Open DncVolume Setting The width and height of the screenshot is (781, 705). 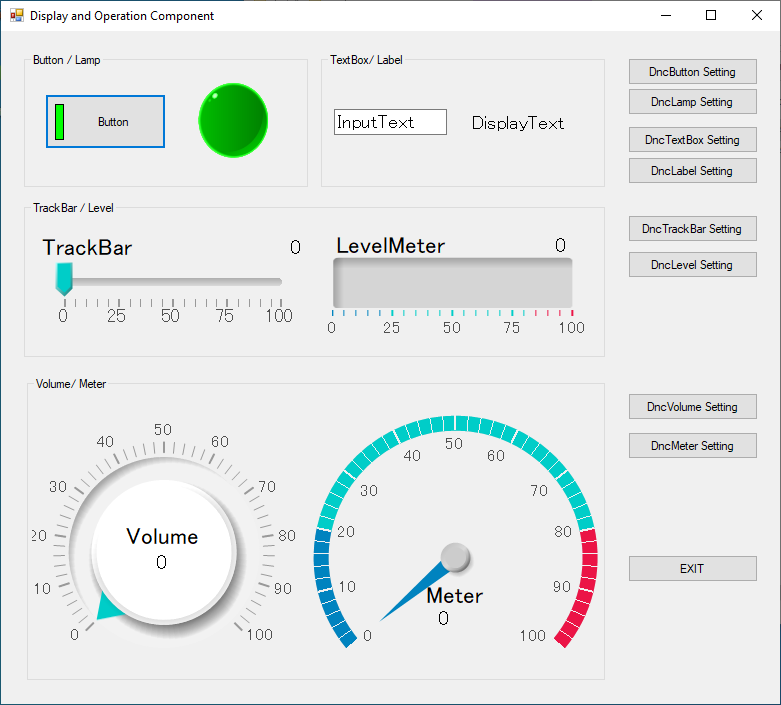692,407
